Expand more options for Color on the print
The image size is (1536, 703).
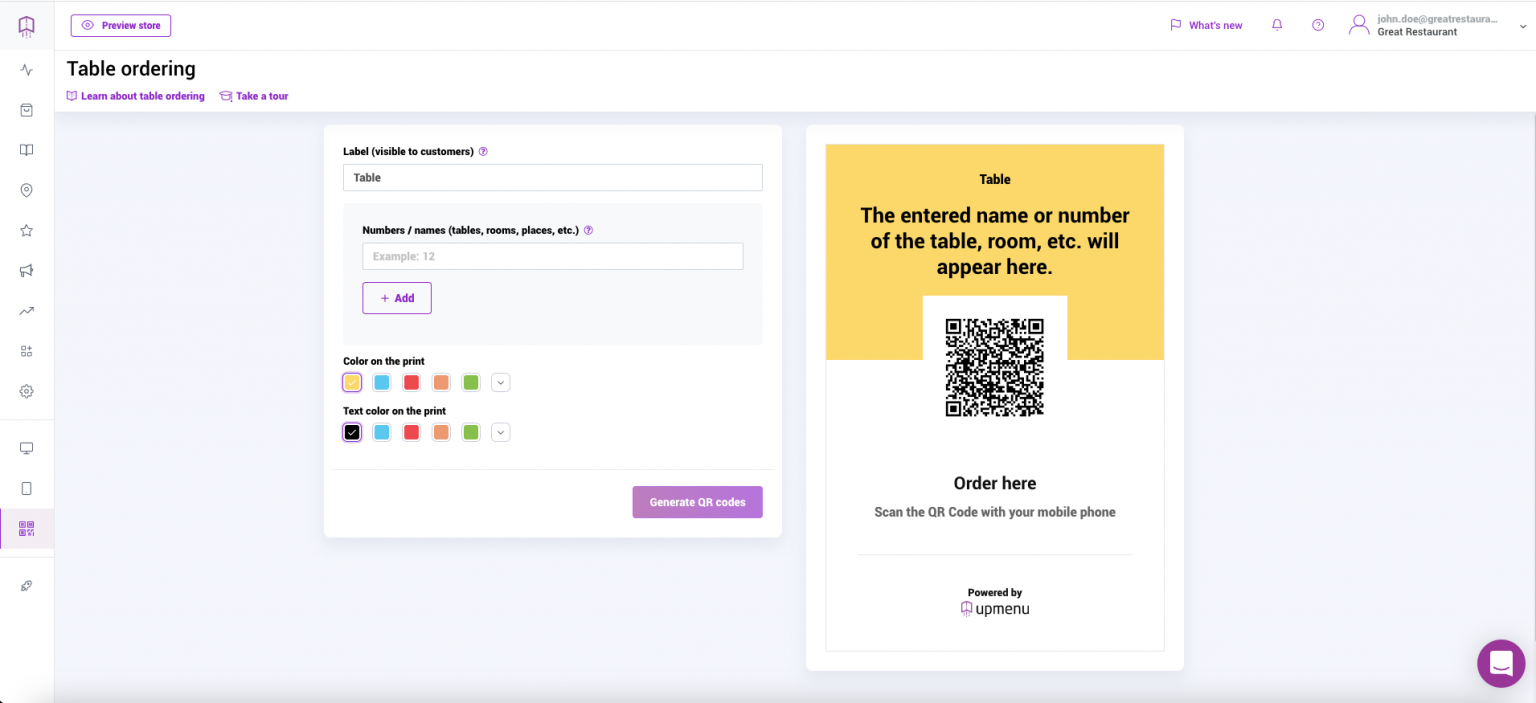point(501,382)
